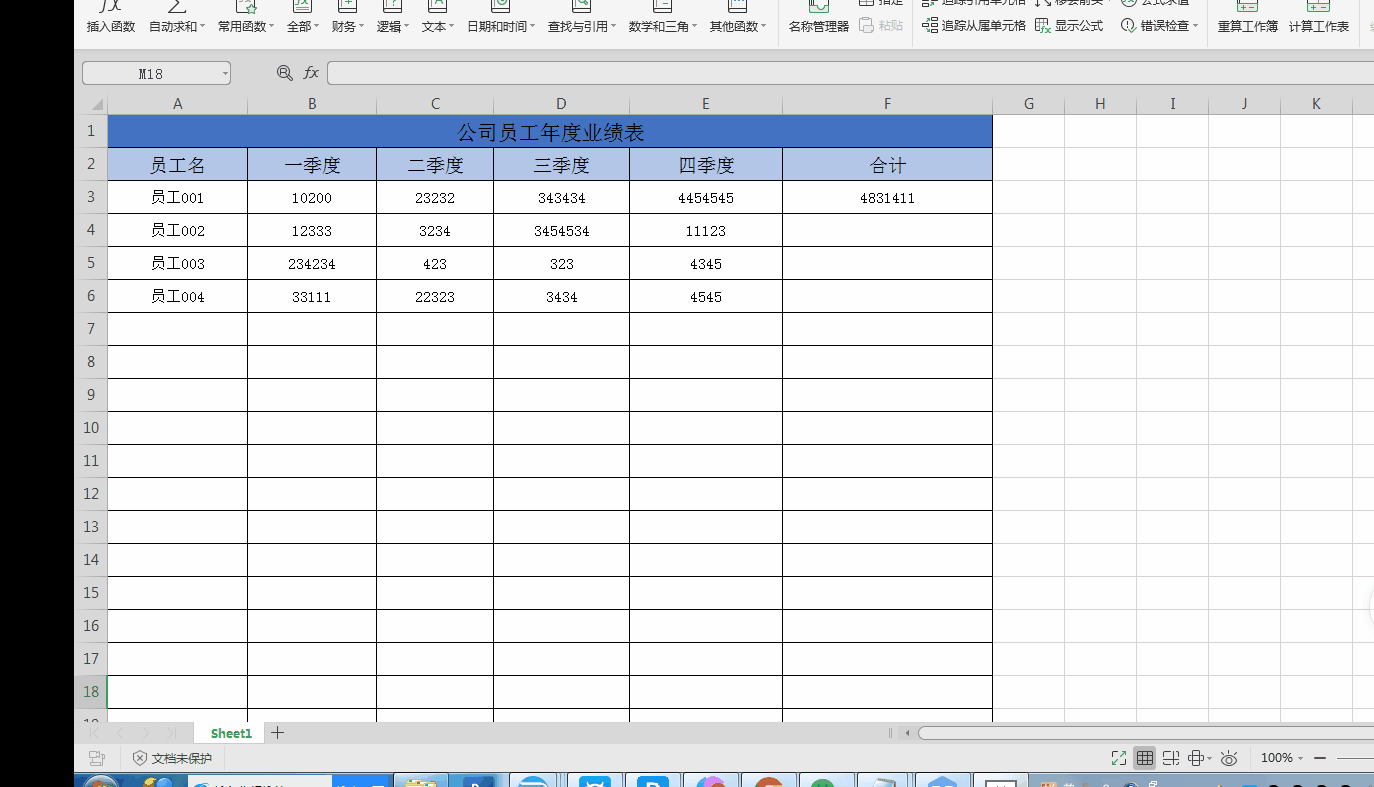Select column K header
Viewport: 1374px width, 787px height.
click(x=1316, y=104)
